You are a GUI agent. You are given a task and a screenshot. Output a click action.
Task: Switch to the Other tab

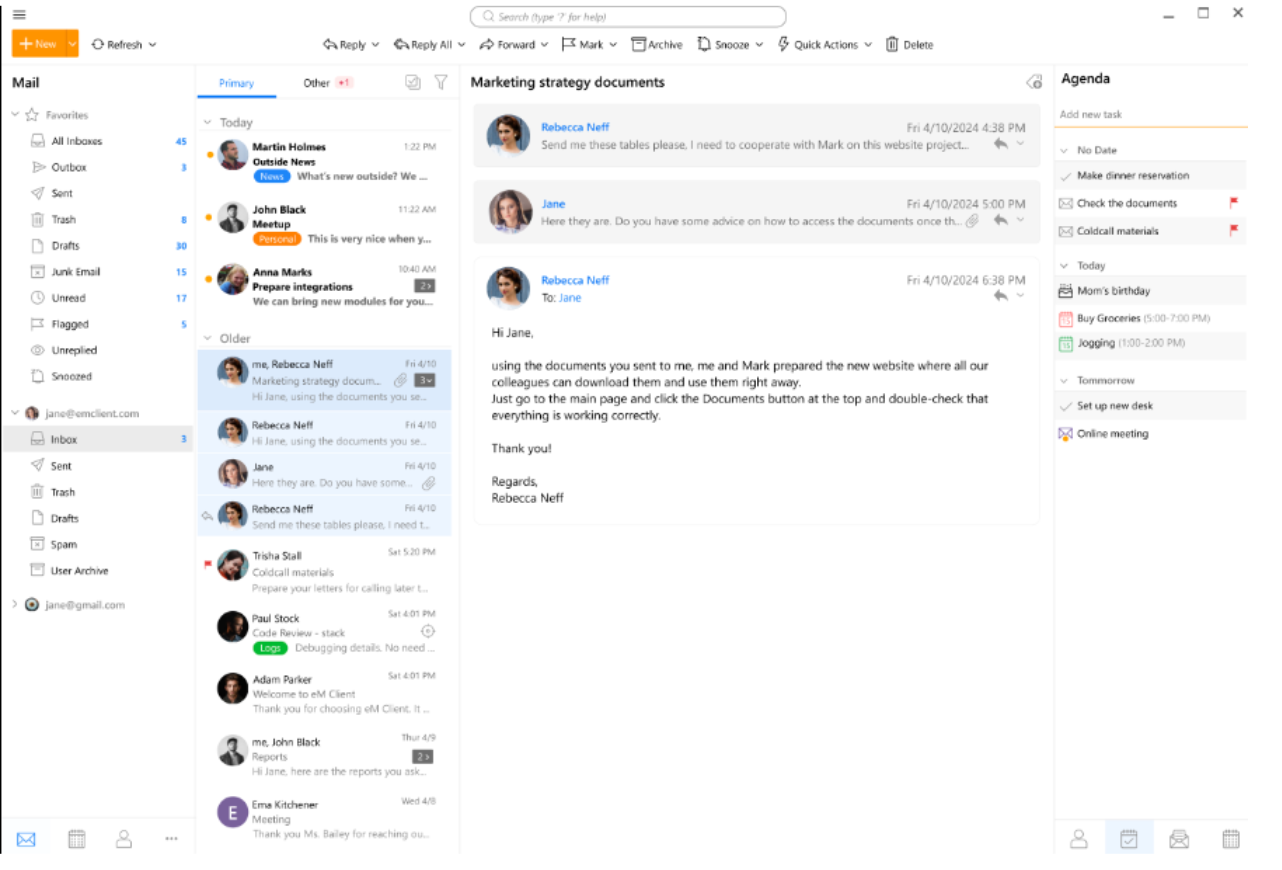[317, 83]
